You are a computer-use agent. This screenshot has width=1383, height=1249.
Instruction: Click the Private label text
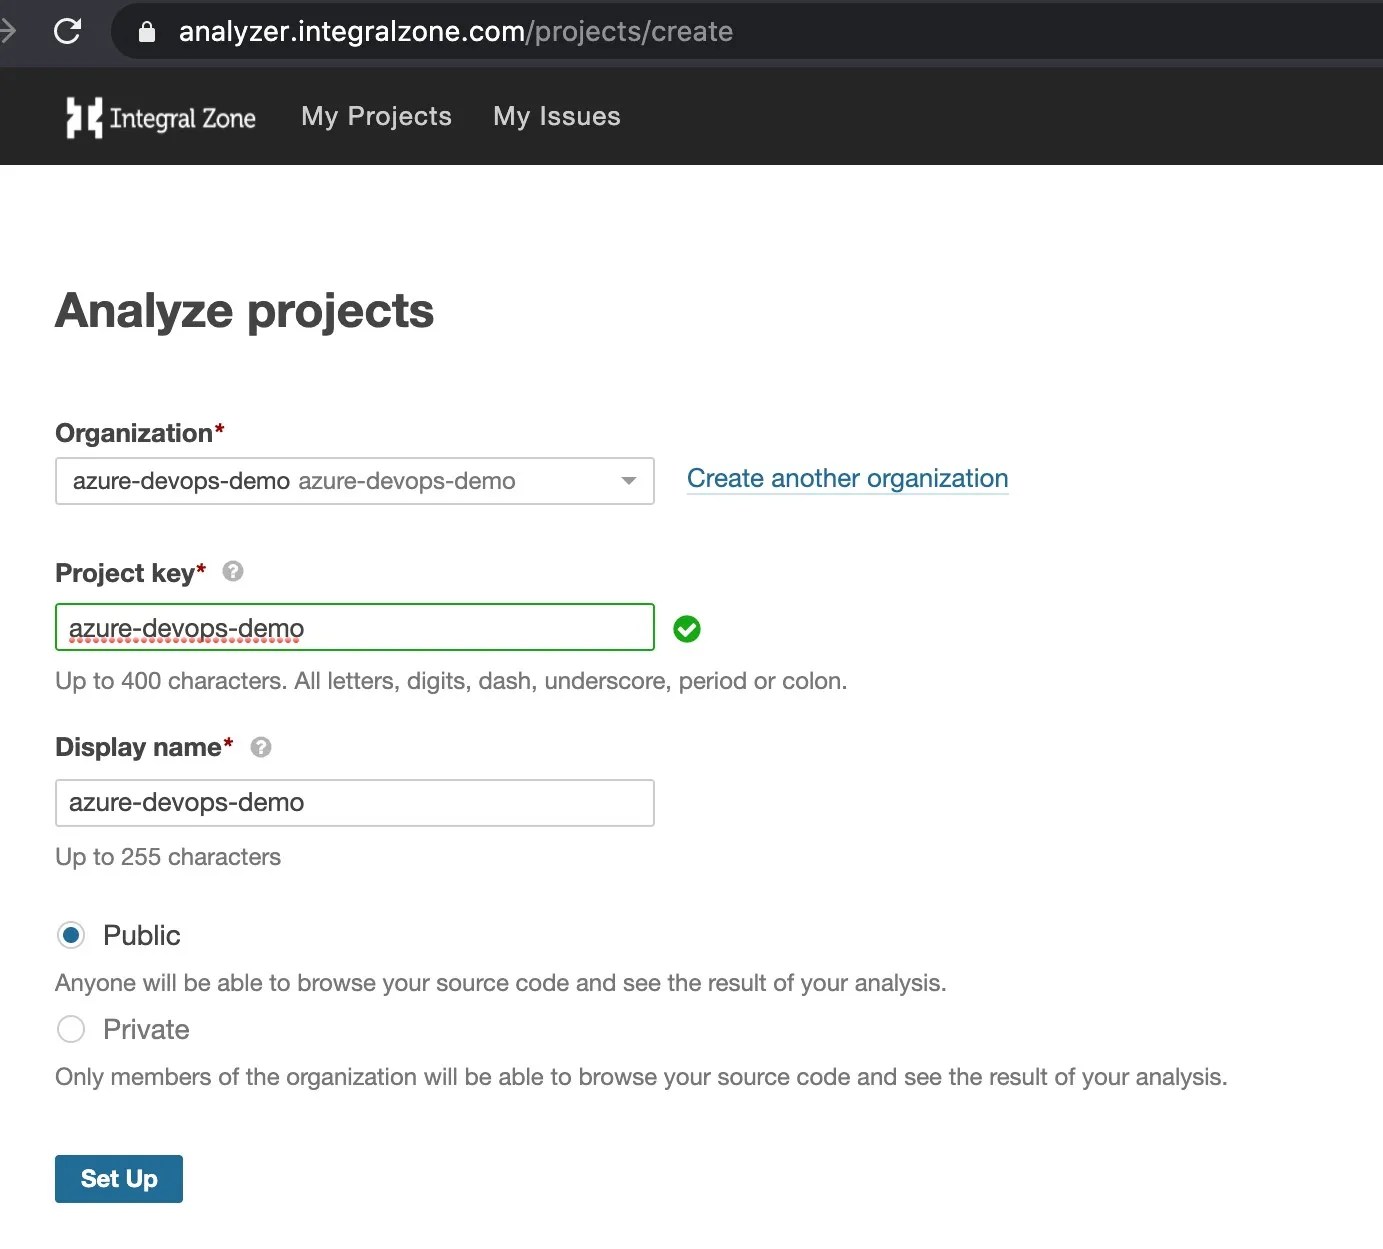(x=146, y=1029)
